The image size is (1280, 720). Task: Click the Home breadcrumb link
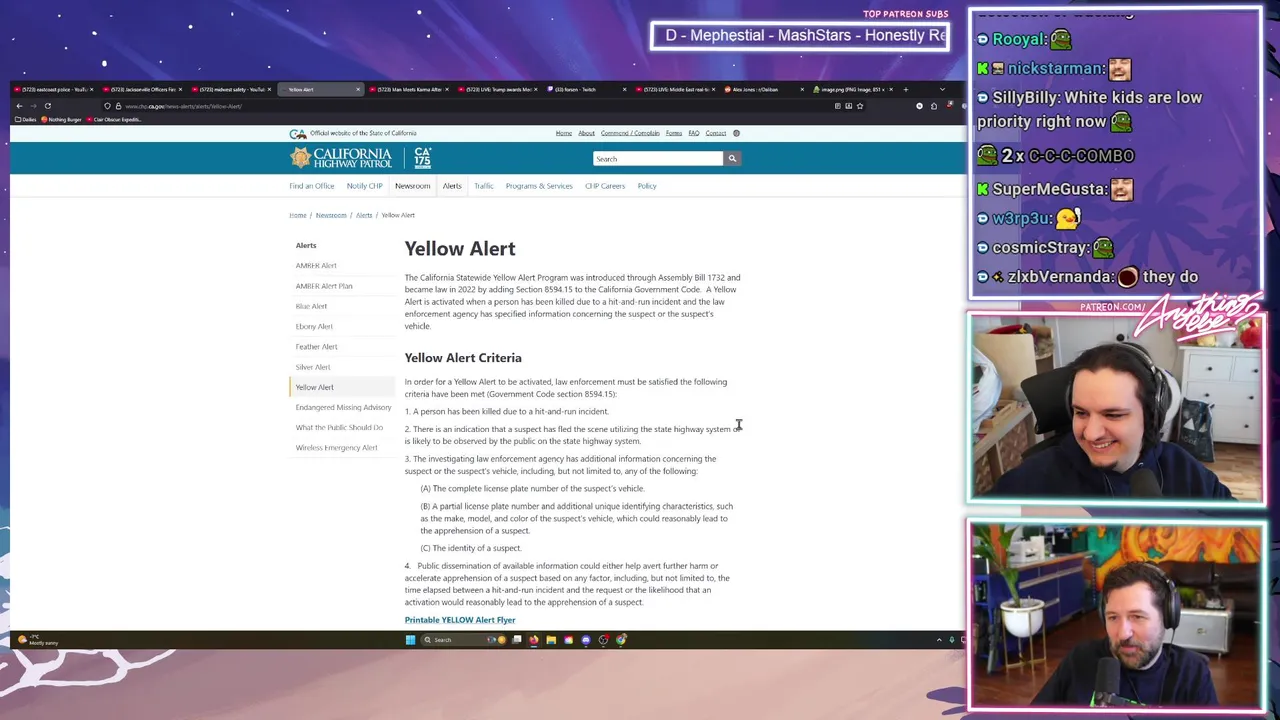[x=298, y=215]
